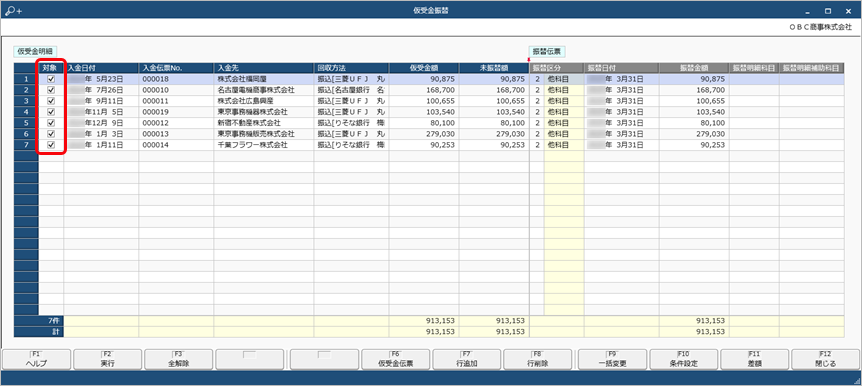The image size is (862, 386).
Task: Toggle 対象 checkbox for 千葉フラワー株式会社
Action: (x=51, y=145)
